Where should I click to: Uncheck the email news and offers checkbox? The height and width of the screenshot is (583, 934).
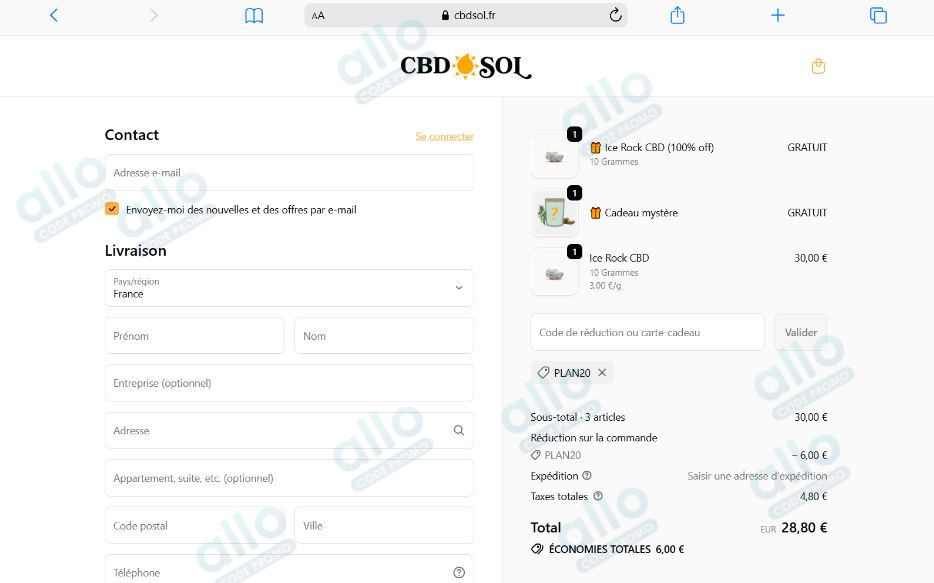(x=112, y=208)
